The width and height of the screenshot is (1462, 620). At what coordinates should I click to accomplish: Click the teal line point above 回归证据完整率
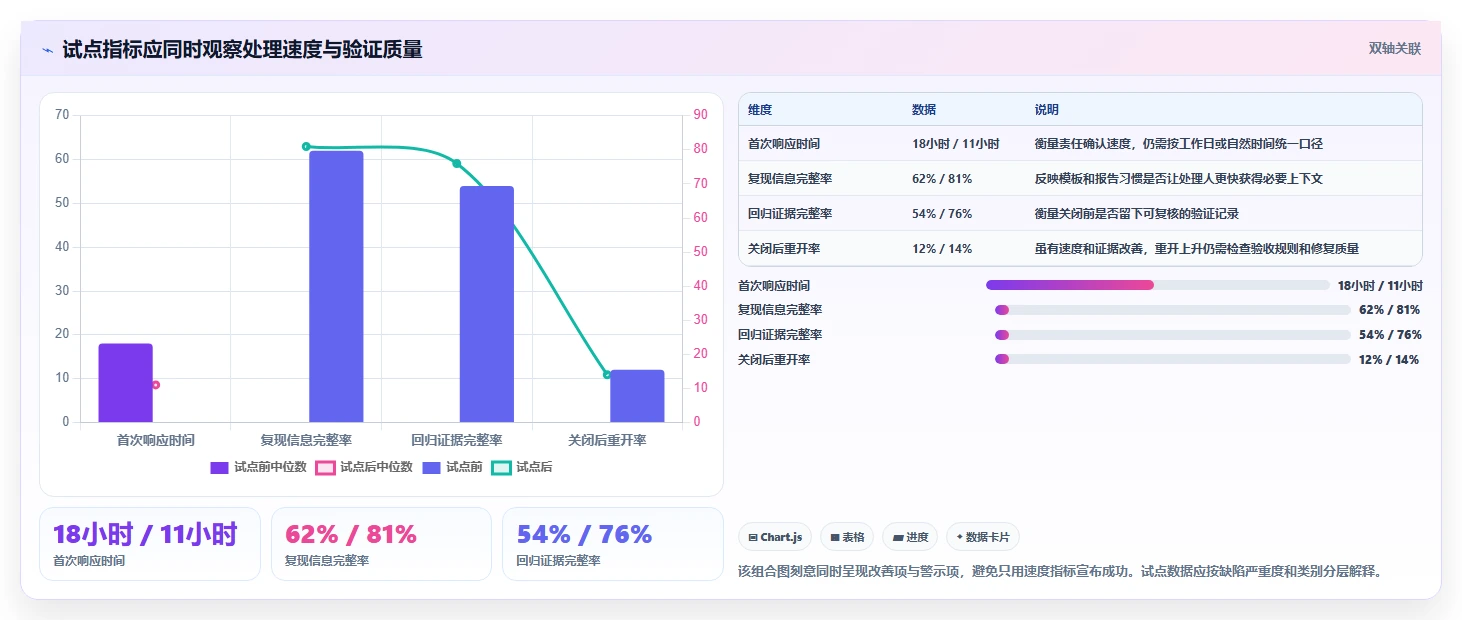click(x=457, y=164)
